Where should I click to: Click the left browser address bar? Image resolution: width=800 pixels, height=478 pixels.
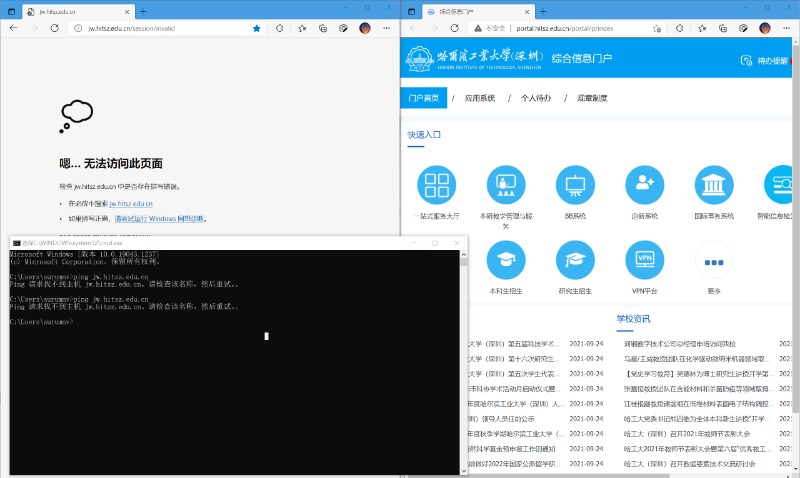166,29
